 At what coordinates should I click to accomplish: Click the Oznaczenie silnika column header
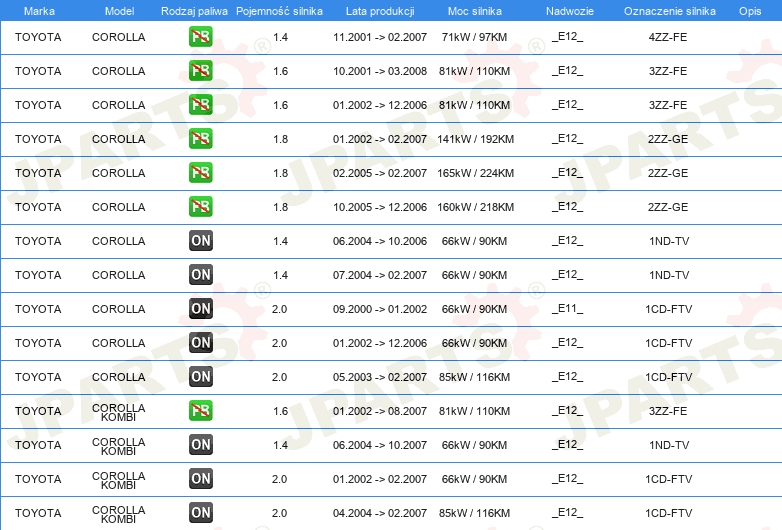click(x=669, y=11)
